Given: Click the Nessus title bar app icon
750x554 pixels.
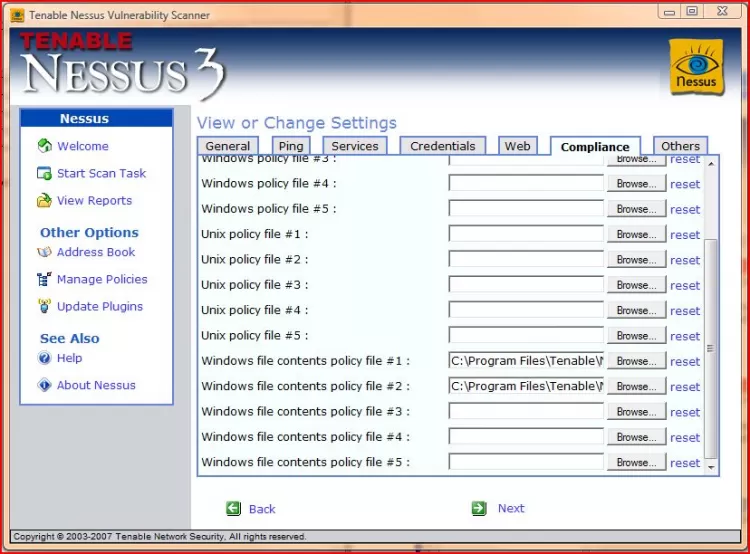Looking at the screenshot, I should tap(17, 15).
